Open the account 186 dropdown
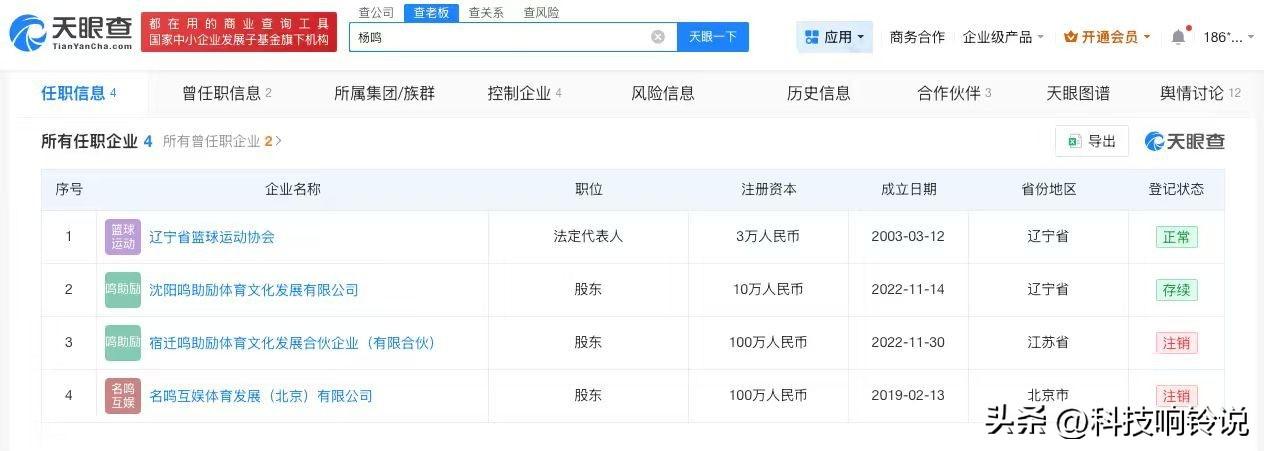The height and width of the screenshot is (451, 1264). [x=1228, y=37]
